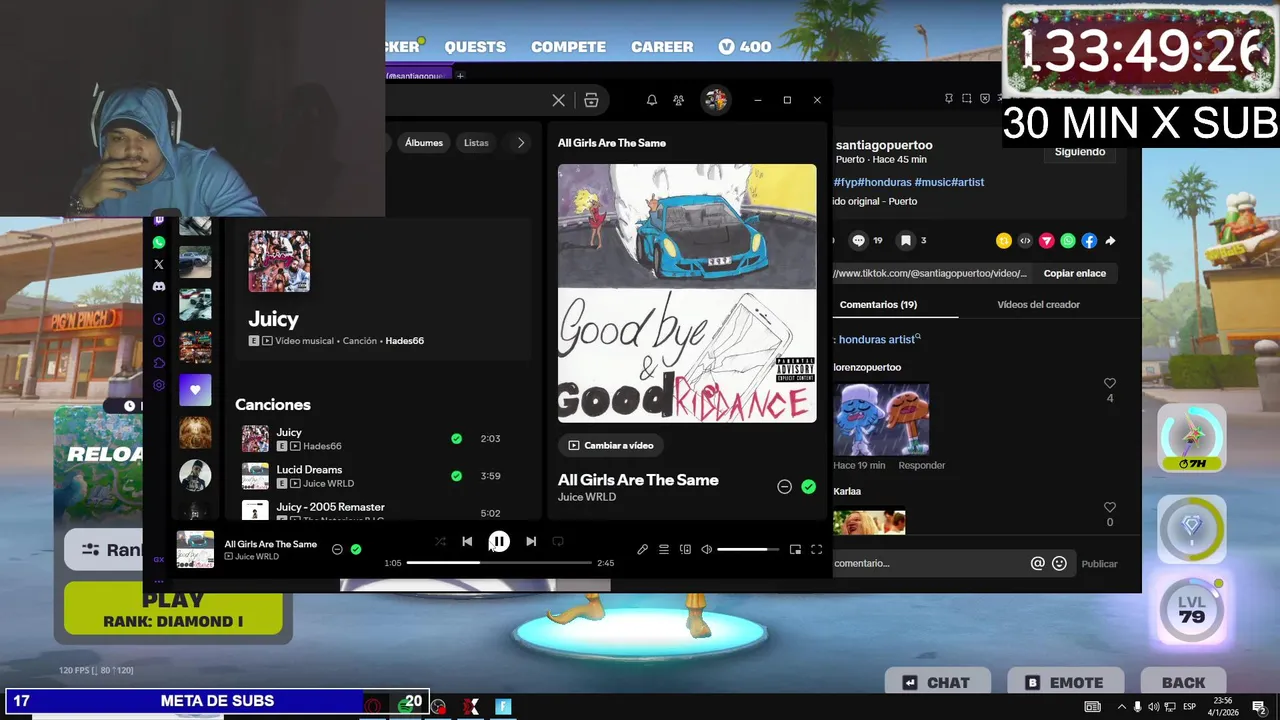Open the Spotify browse icon beside search
1280x720 pixels.
(591, 100)
